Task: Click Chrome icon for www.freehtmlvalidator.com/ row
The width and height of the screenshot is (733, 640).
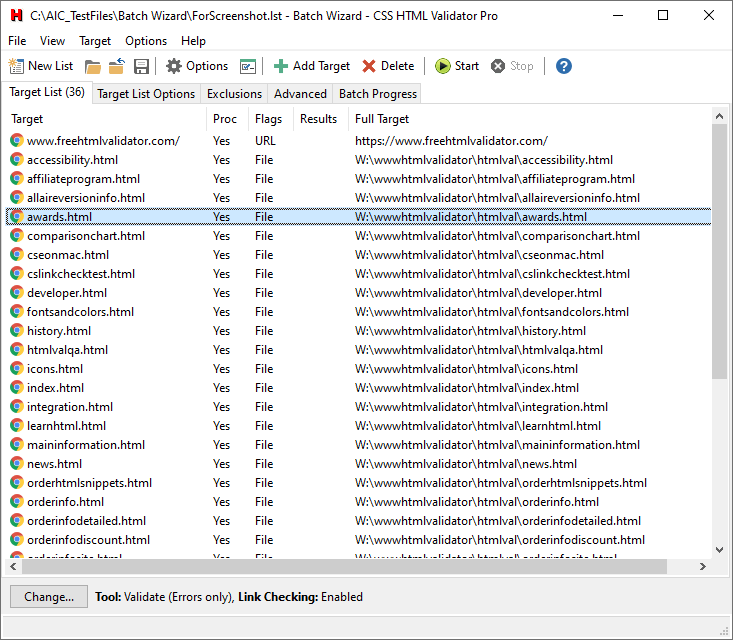Action: pos(16,140)
